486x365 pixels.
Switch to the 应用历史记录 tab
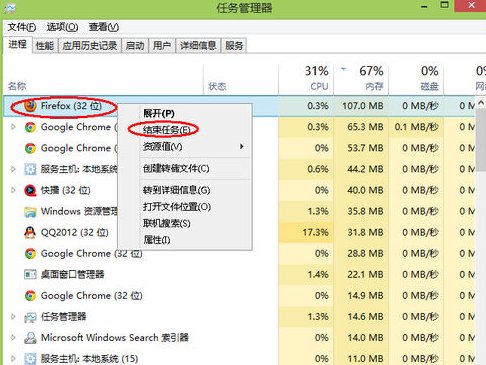coord(90,46)
